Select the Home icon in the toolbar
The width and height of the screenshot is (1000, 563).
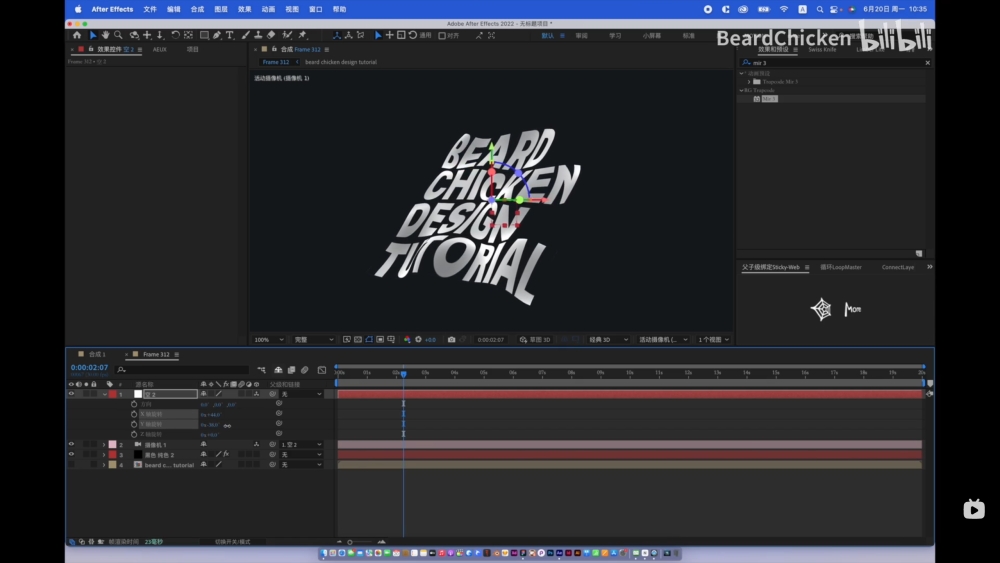pyautogui.click(x=77, y=36)
